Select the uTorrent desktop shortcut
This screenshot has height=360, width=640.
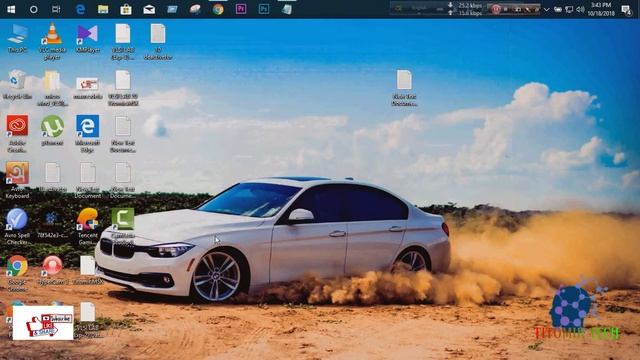[52, 131]
